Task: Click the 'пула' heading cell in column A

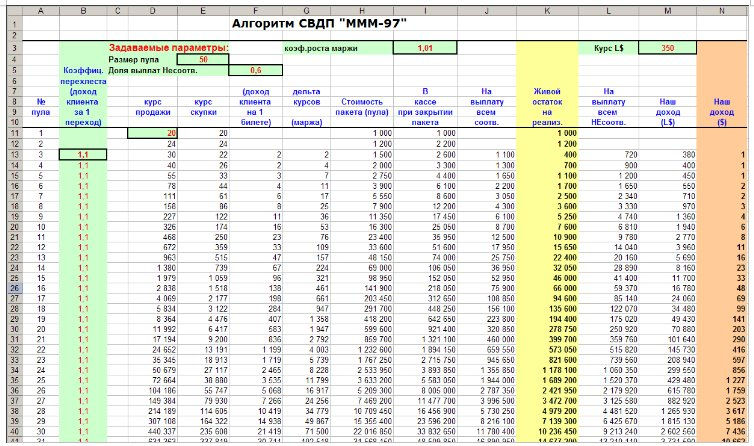Action: point(41,112)
